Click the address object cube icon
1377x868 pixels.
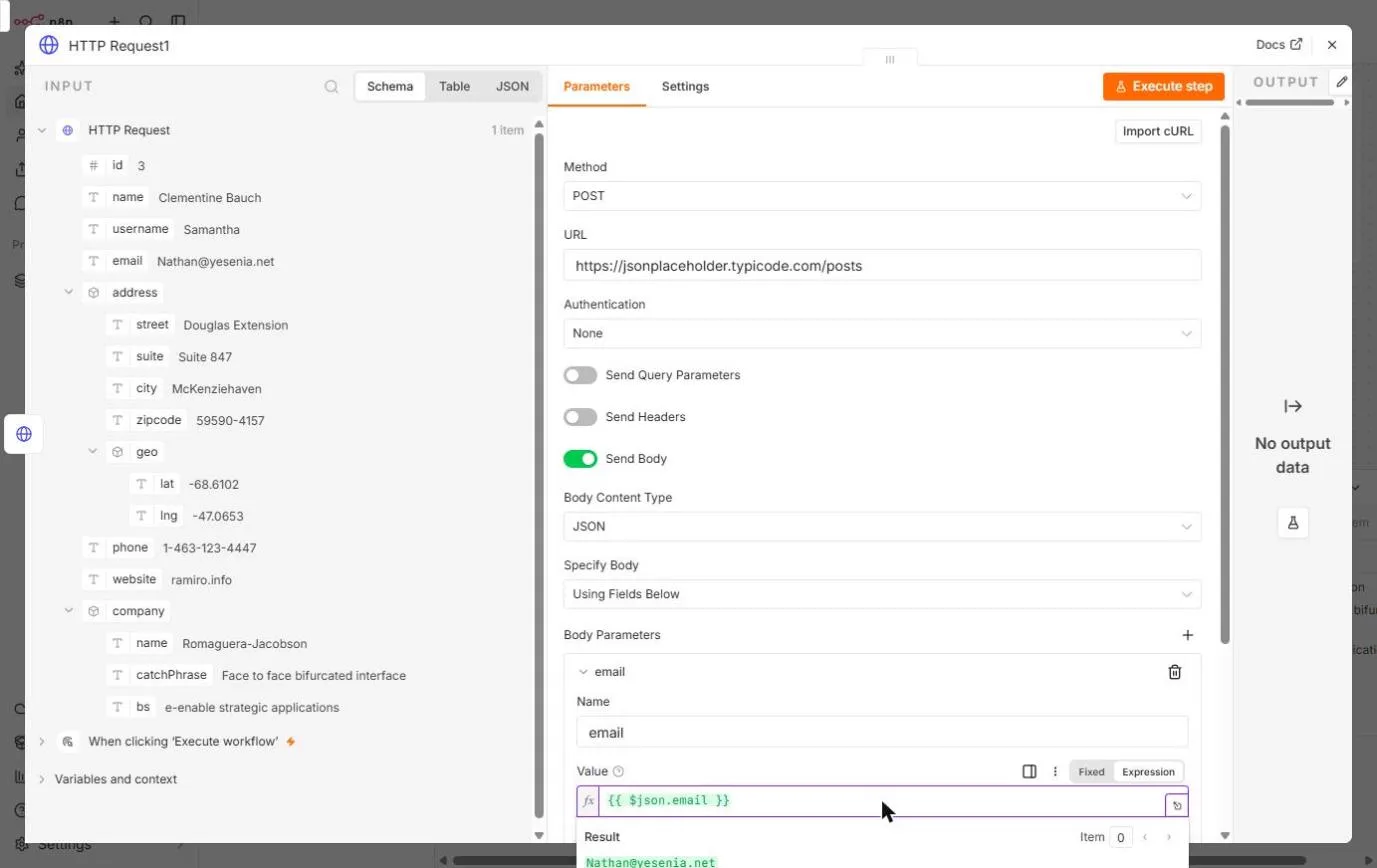click(94, 293)
